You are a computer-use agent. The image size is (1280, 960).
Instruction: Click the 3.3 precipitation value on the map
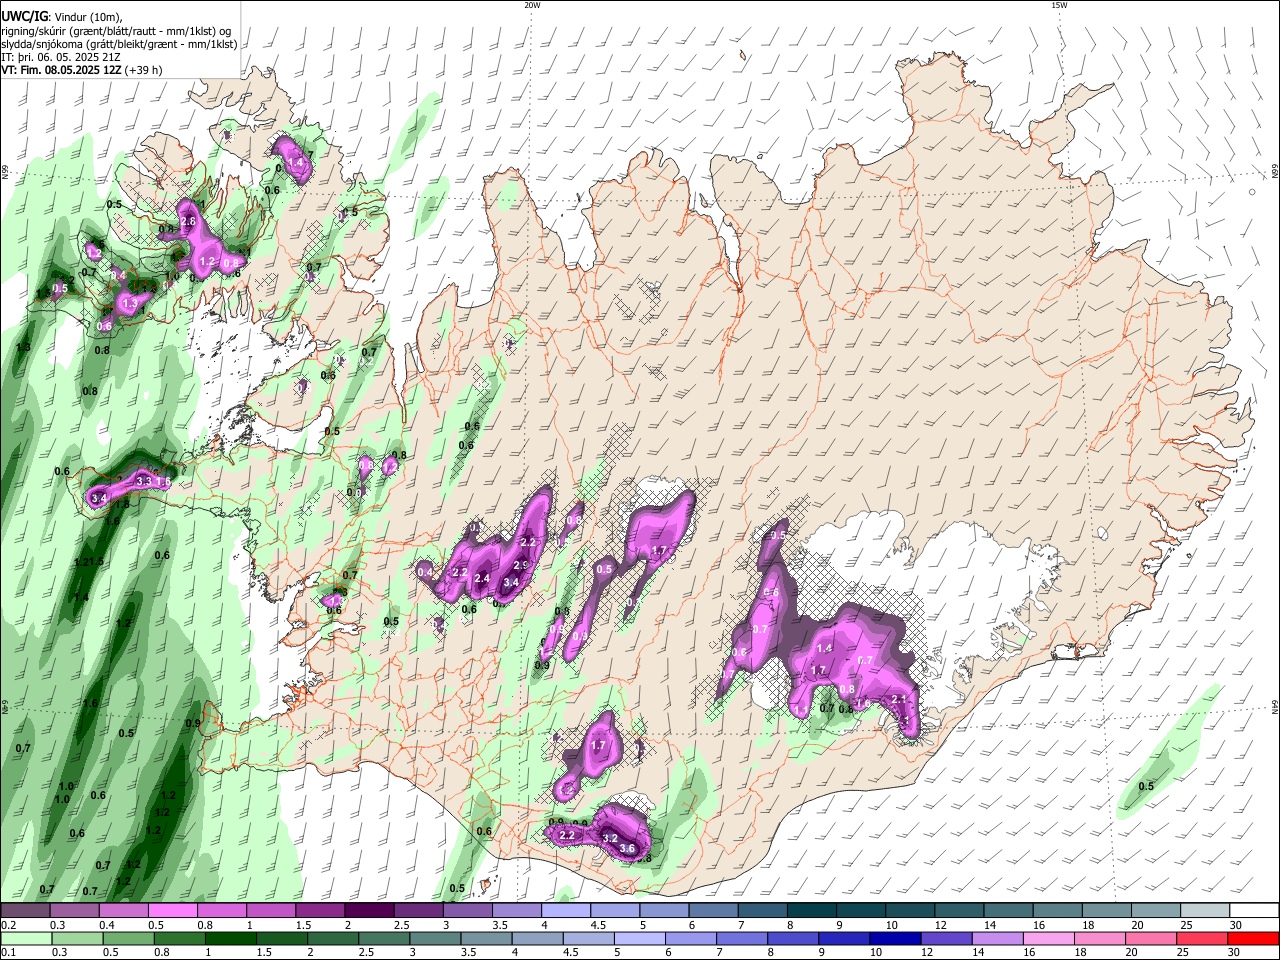tap(143, 481)
